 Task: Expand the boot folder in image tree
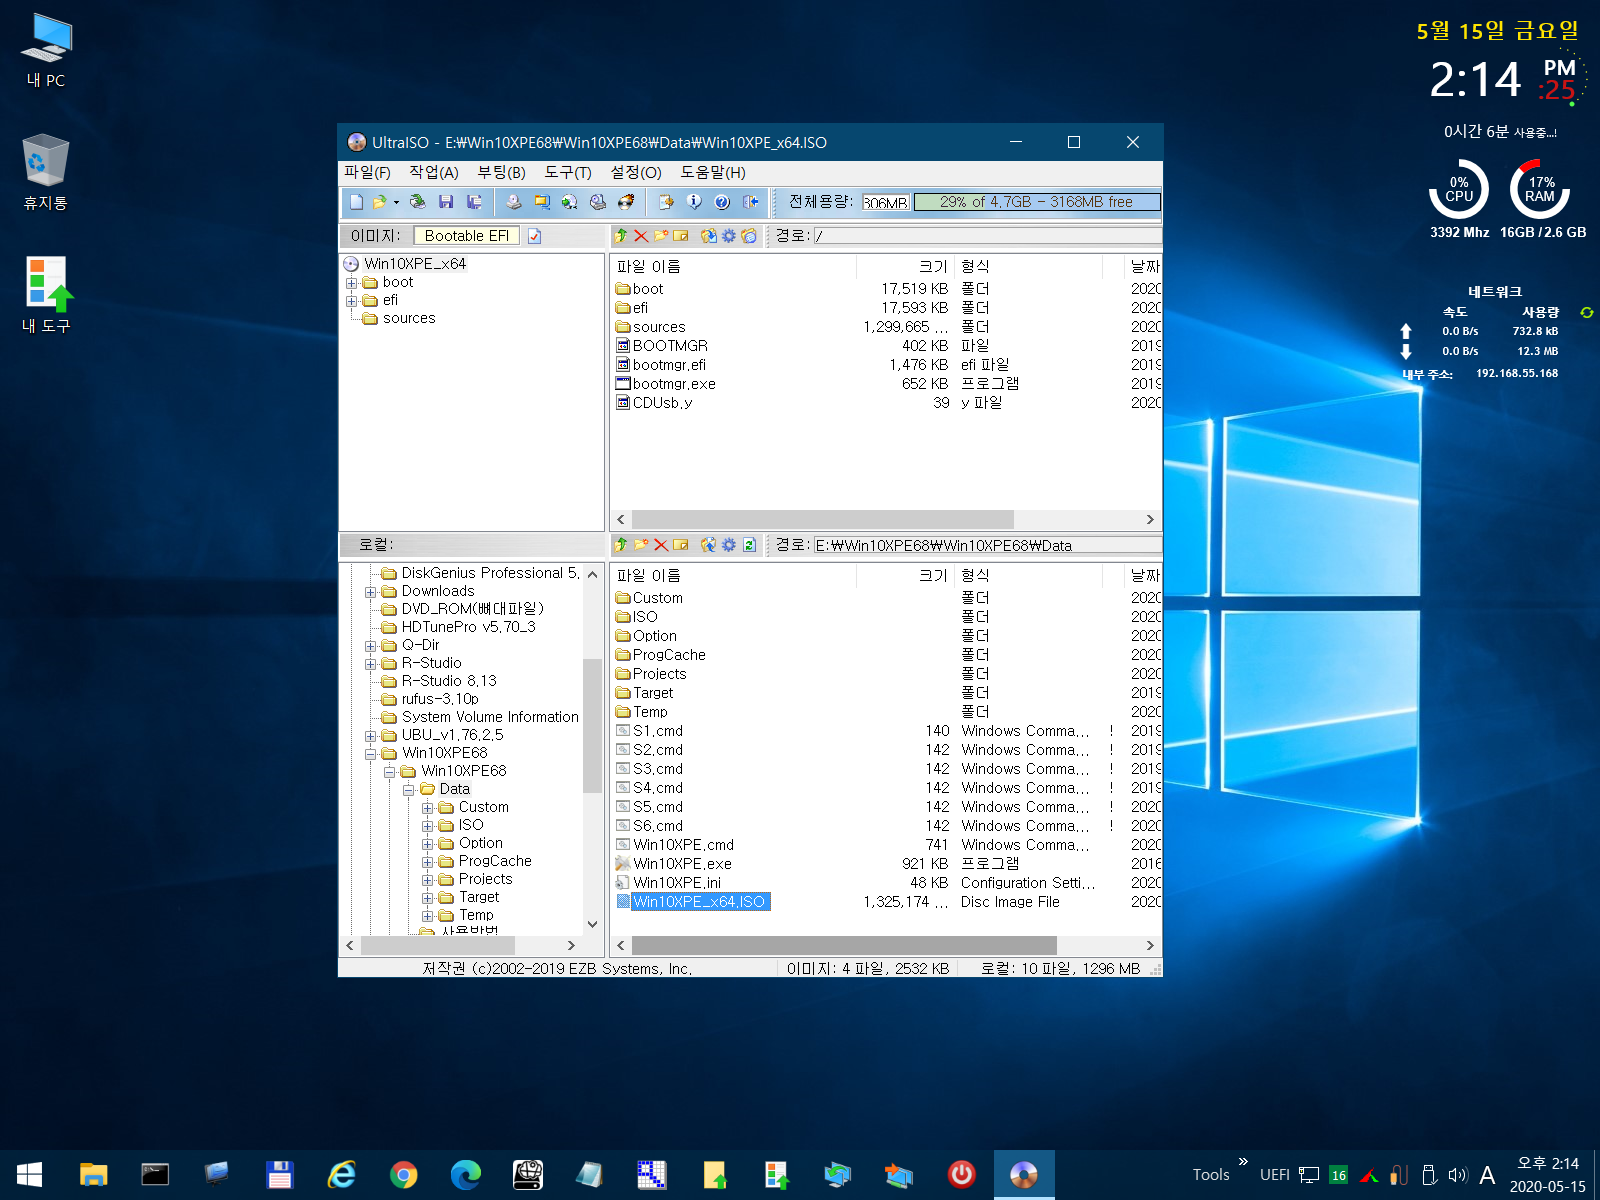point(352,283)
